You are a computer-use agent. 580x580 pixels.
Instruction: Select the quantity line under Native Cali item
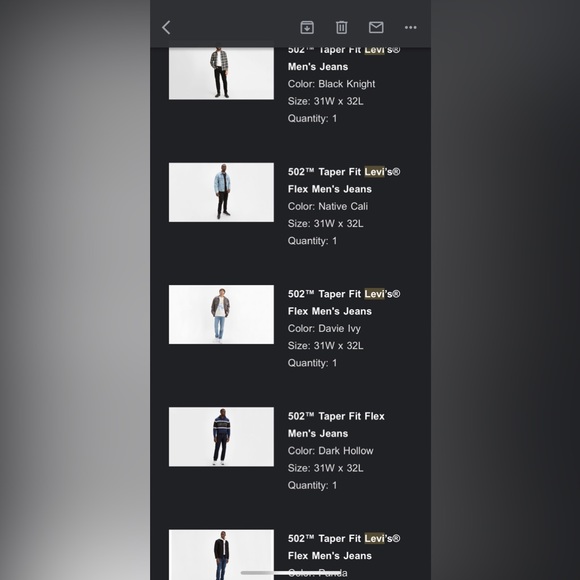[x=313, y=241]
